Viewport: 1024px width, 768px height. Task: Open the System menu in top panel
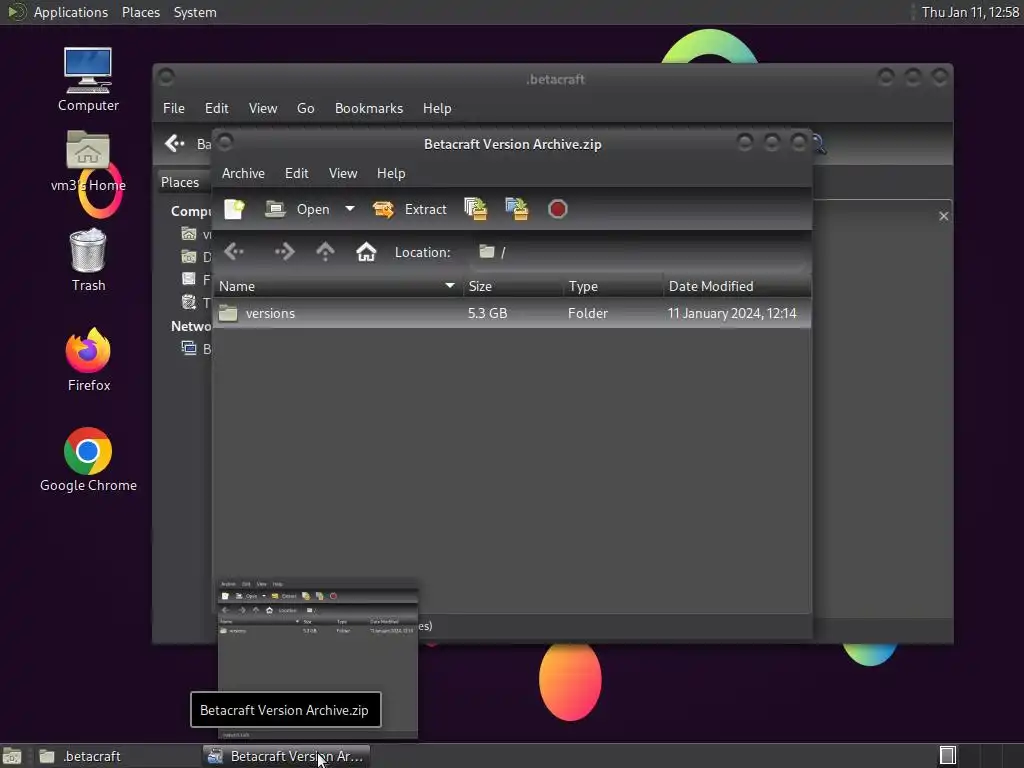195,12
